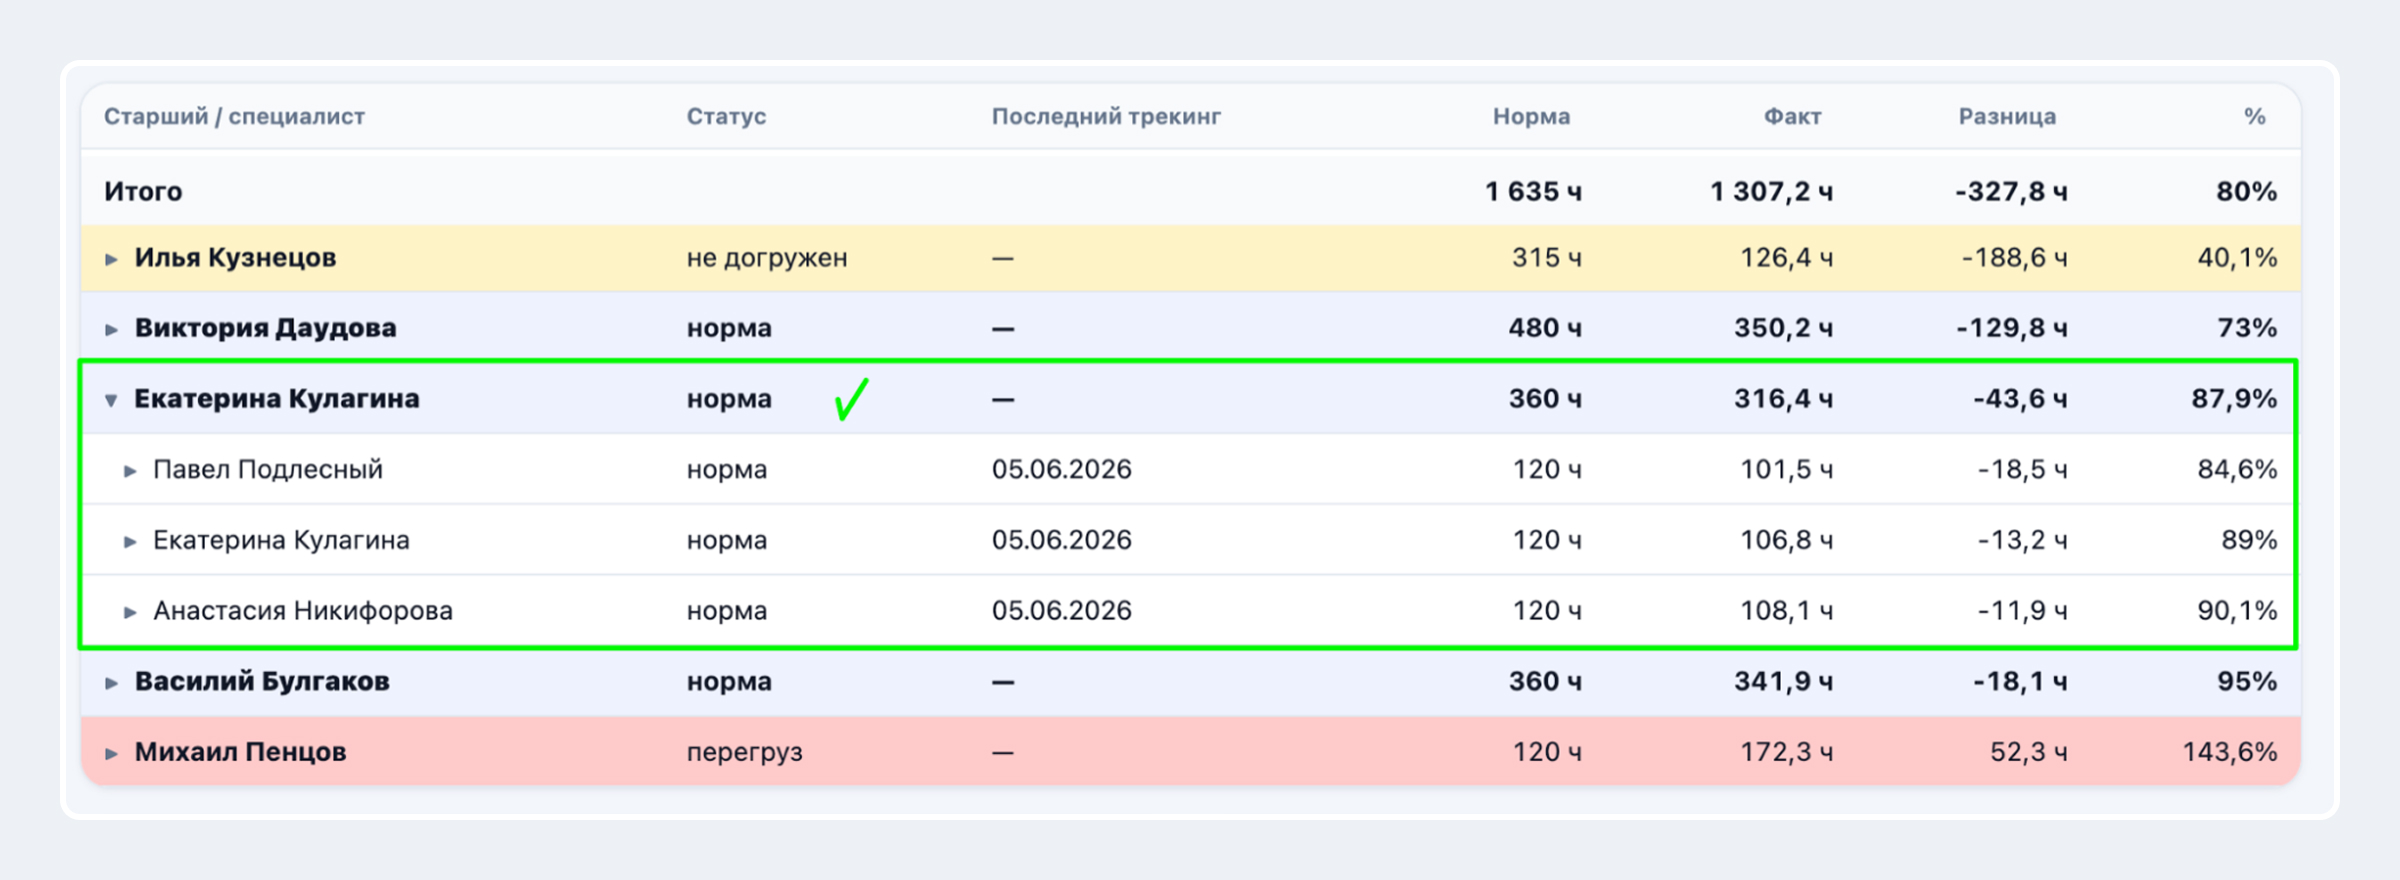This screenshot has height=880, width=2400.
Task: Sort by the Статус column header
Action: coord(726,116)
